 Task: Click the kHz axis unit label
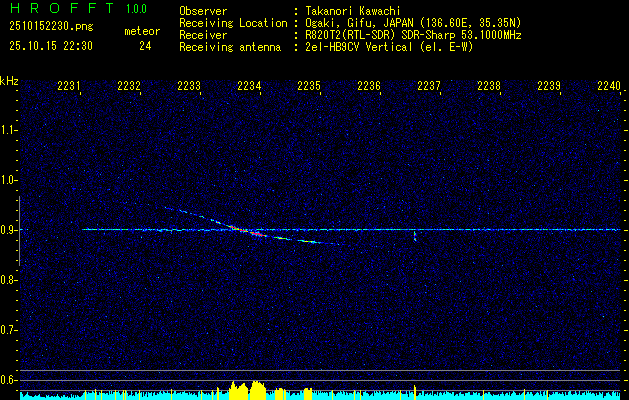click(9, 81)
